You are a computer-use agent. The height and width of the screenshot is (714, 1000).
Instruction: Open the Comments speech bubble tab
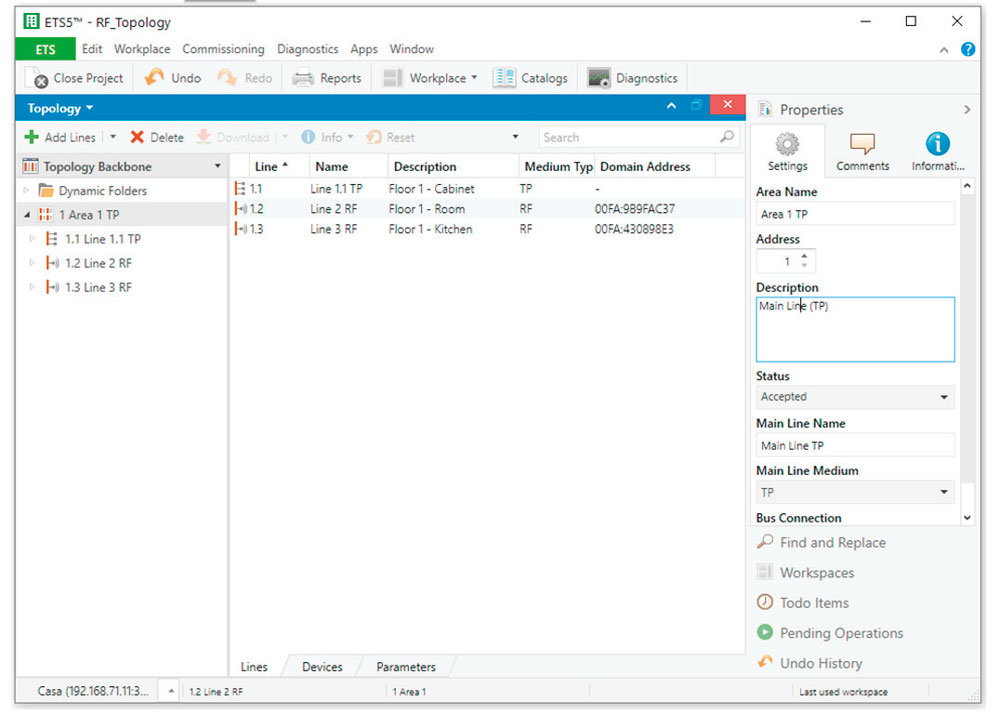(x=862, y=144)
